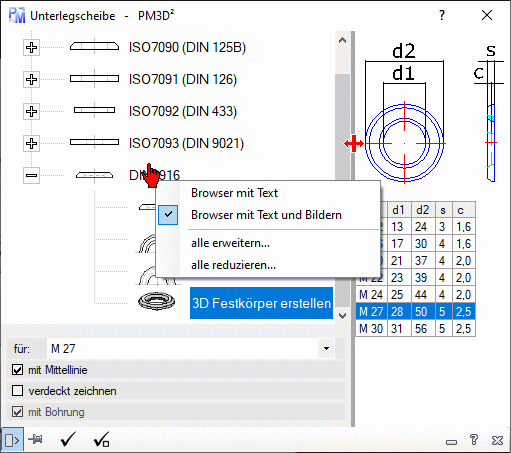This screenshot has height=453, width=511.
Task: Choose Browser mit Text menu entry
Action: [x=234, y=193]
